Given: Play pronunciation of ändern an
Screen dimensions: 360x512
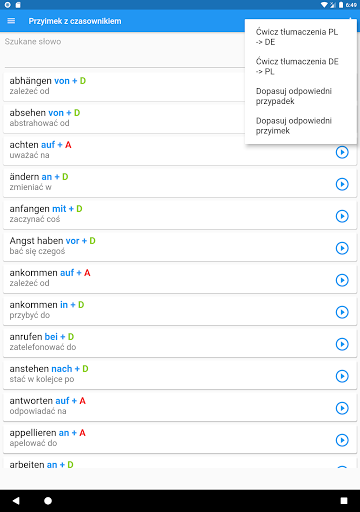Looking at the screenshot, I should (x=342, y=184).
